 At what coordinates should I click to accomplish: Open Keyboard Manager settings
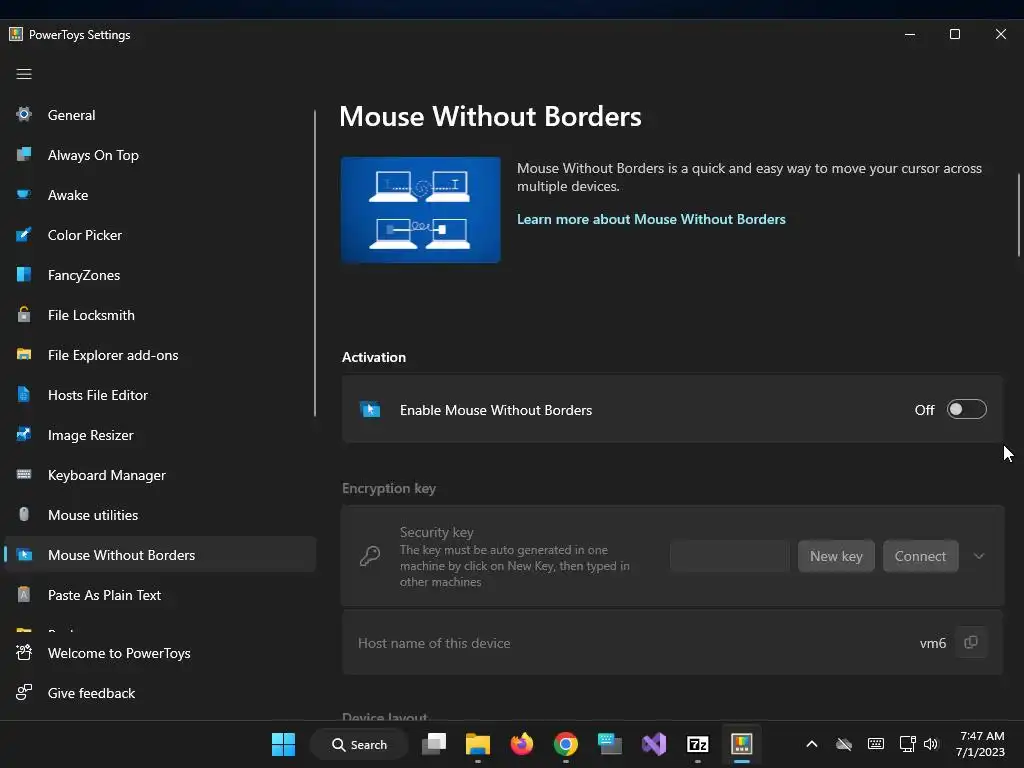pos(159,475)
